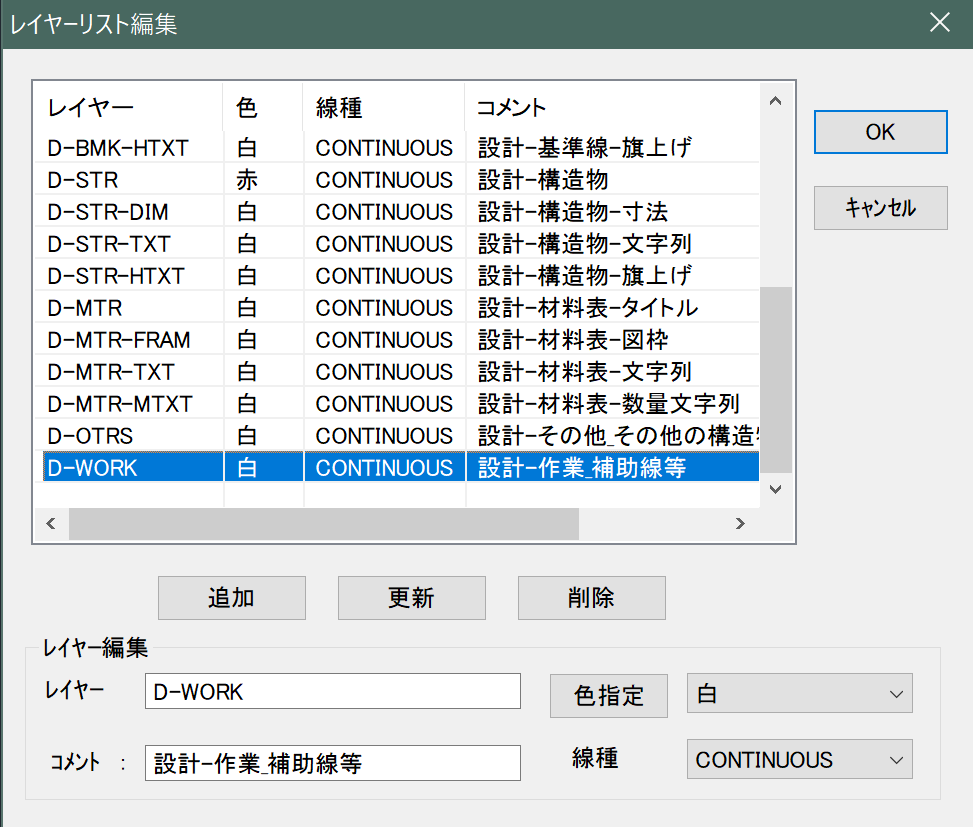Select the D-MTR-MTXT layer row
The width and height of the screenshot is (973, 827).
pos(397,404)
